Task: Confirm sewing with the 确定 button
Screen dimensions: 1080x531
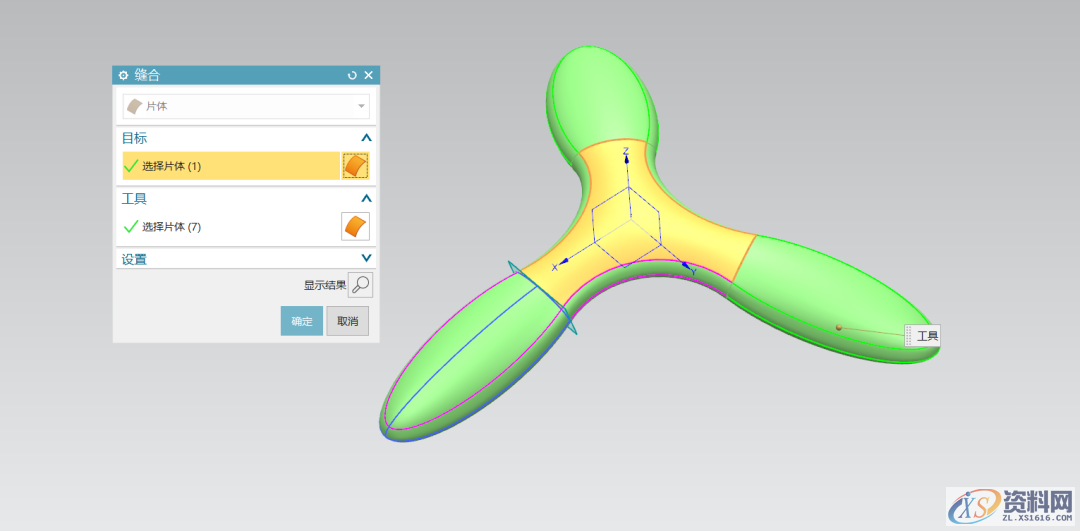Action: click(x=301, y=321)
